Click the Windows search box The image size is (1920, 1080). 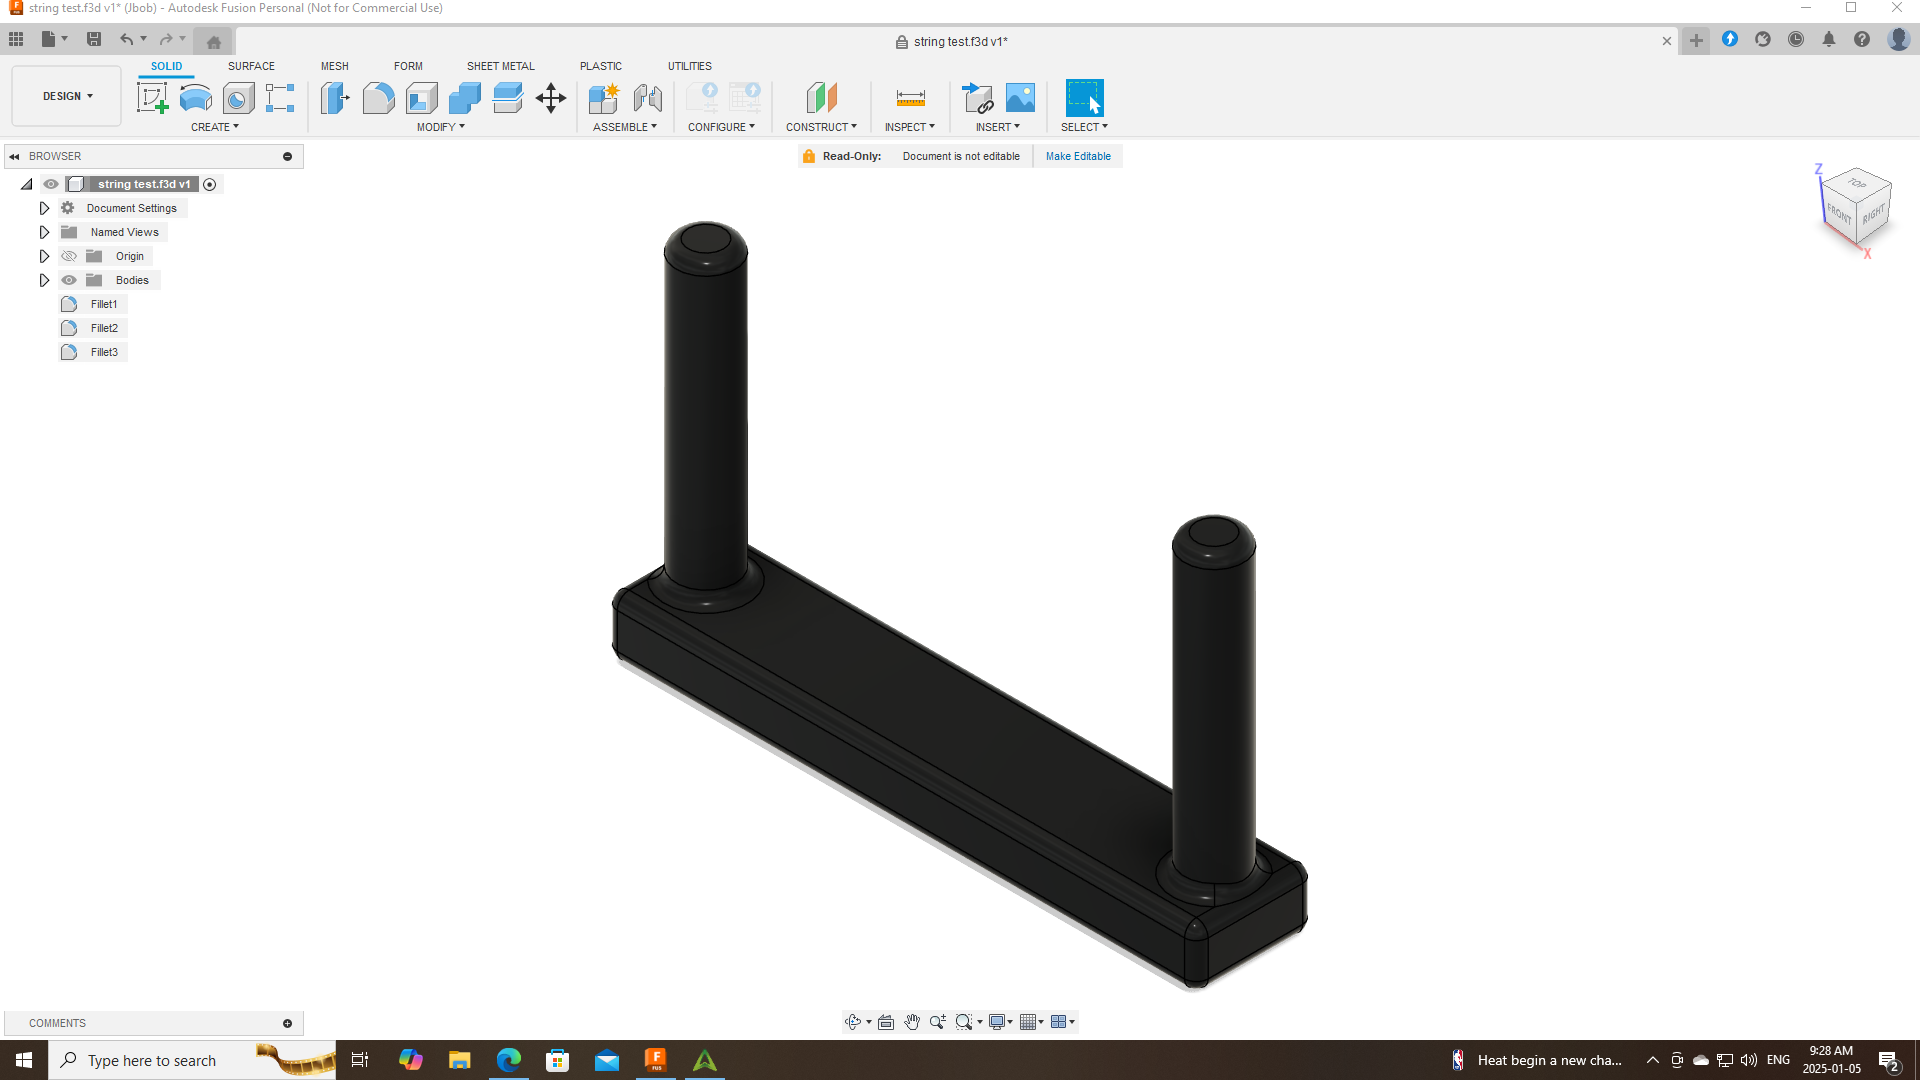[x=192, y=1060]
